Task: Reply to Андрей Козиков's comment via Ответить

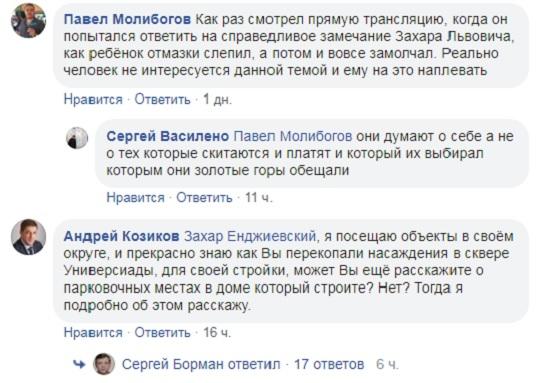Action: 162,332
